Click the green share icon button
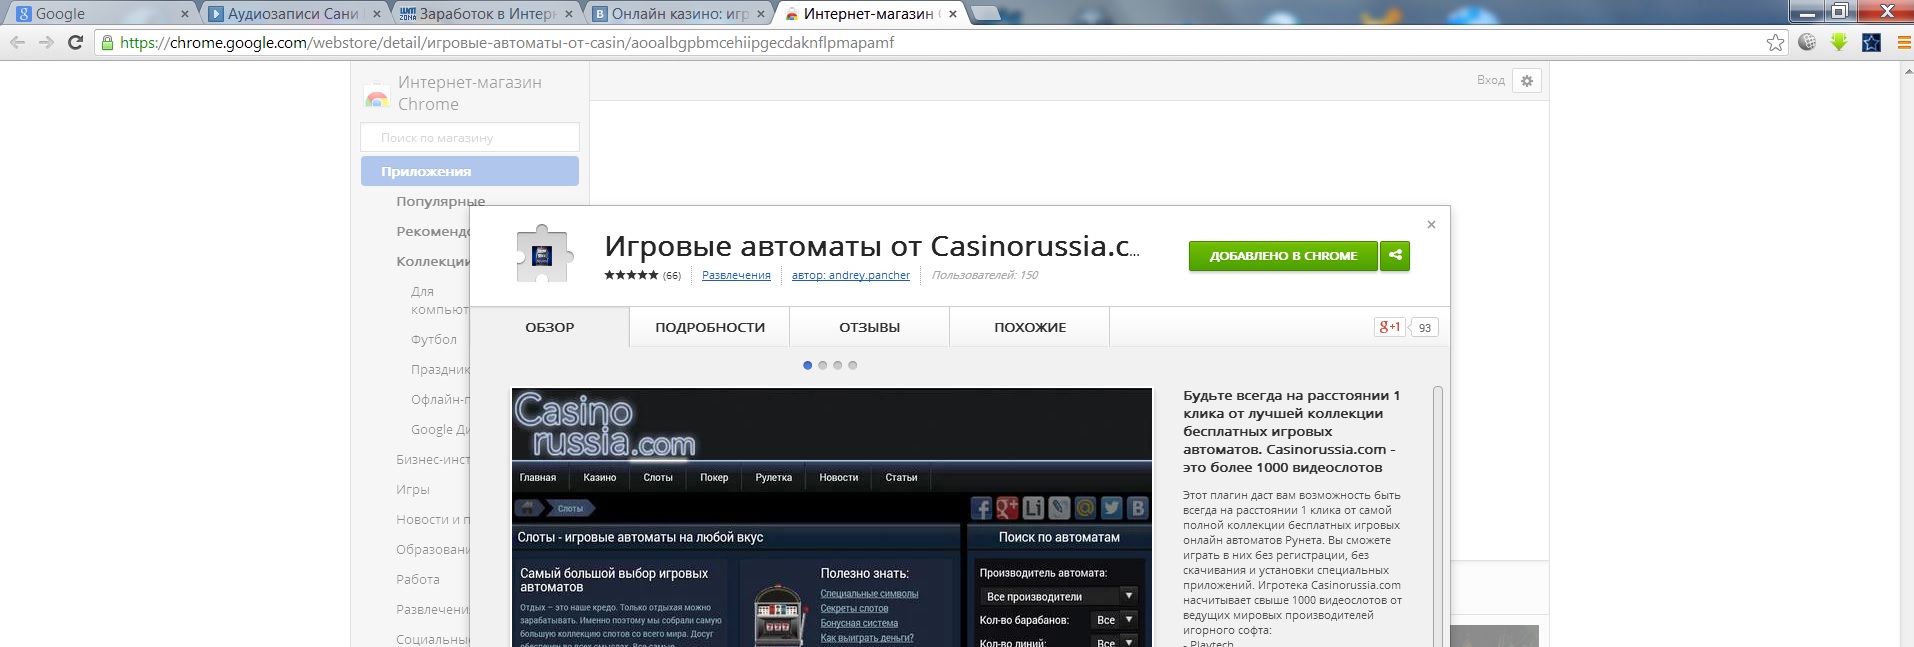This screenshot has width=1914, height=647. click(1395, 256)
